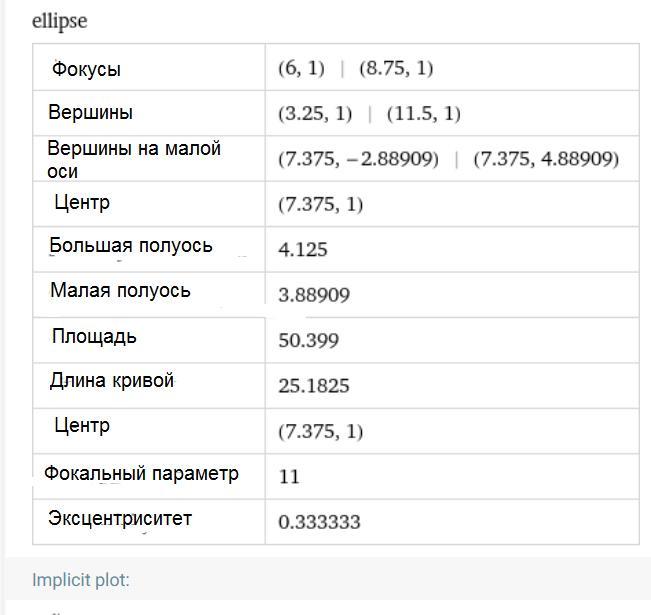Image resolution: width=651 pixels, height=615 pixels.
Task: Select the 'Вершины на малой оси' label
Action: click(x=134, y=159)
